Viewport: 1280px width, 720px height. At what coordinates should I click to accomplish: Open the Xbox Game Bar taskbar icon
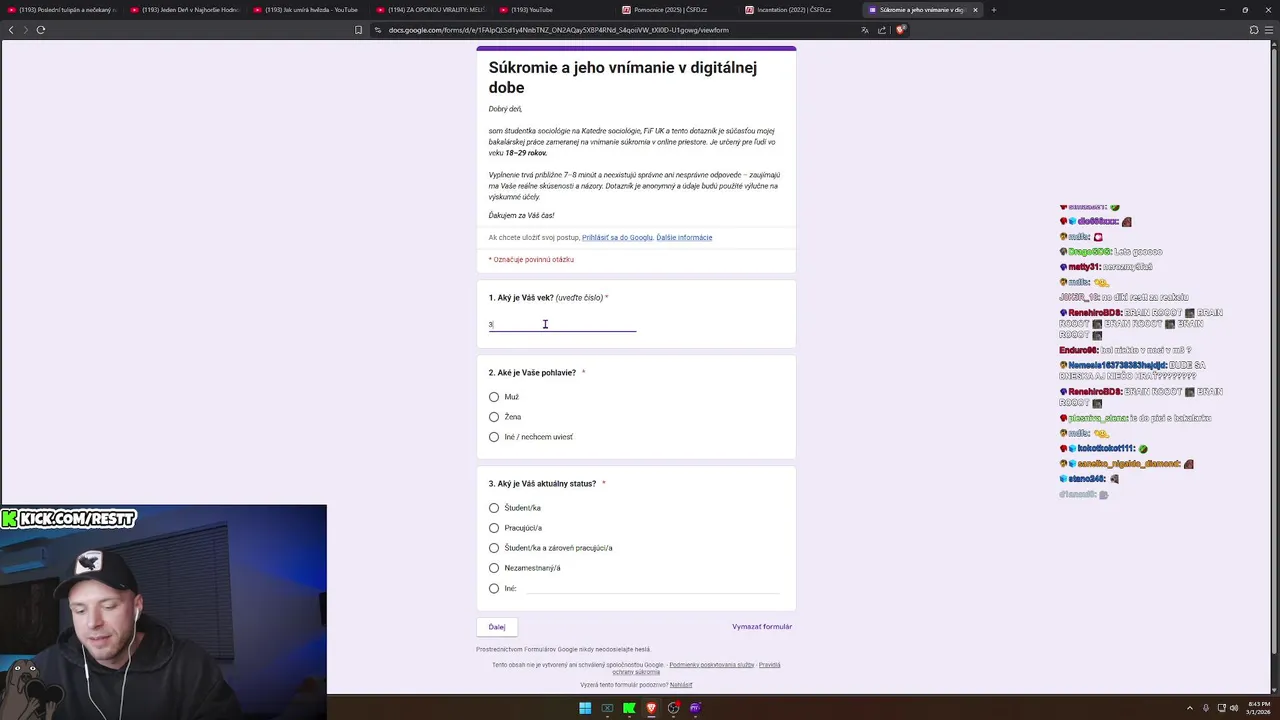607,708
